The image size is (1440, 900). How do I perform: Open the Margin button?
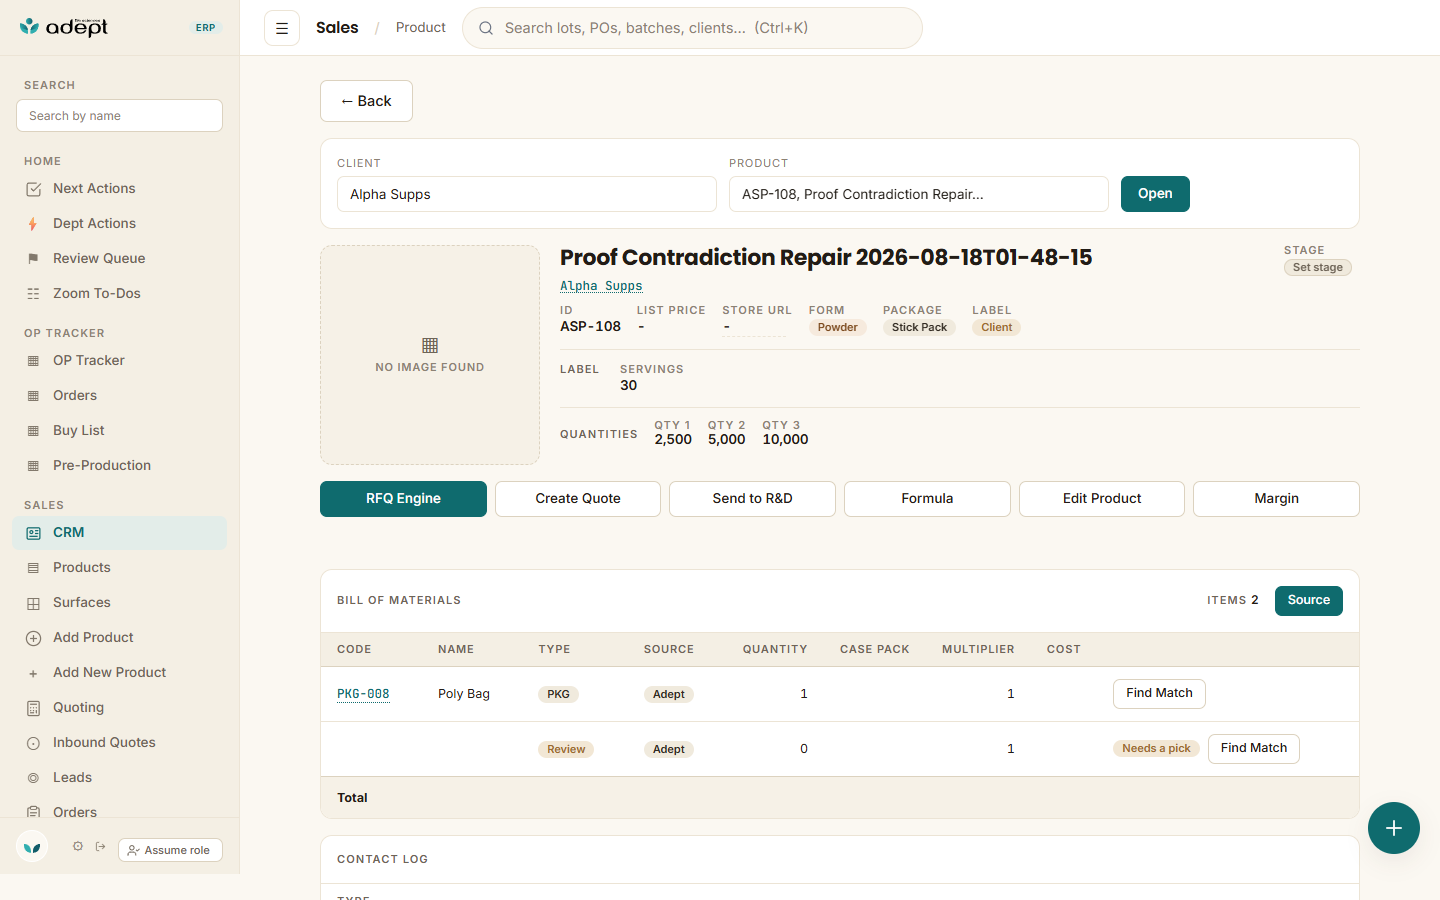(1276, 499)
